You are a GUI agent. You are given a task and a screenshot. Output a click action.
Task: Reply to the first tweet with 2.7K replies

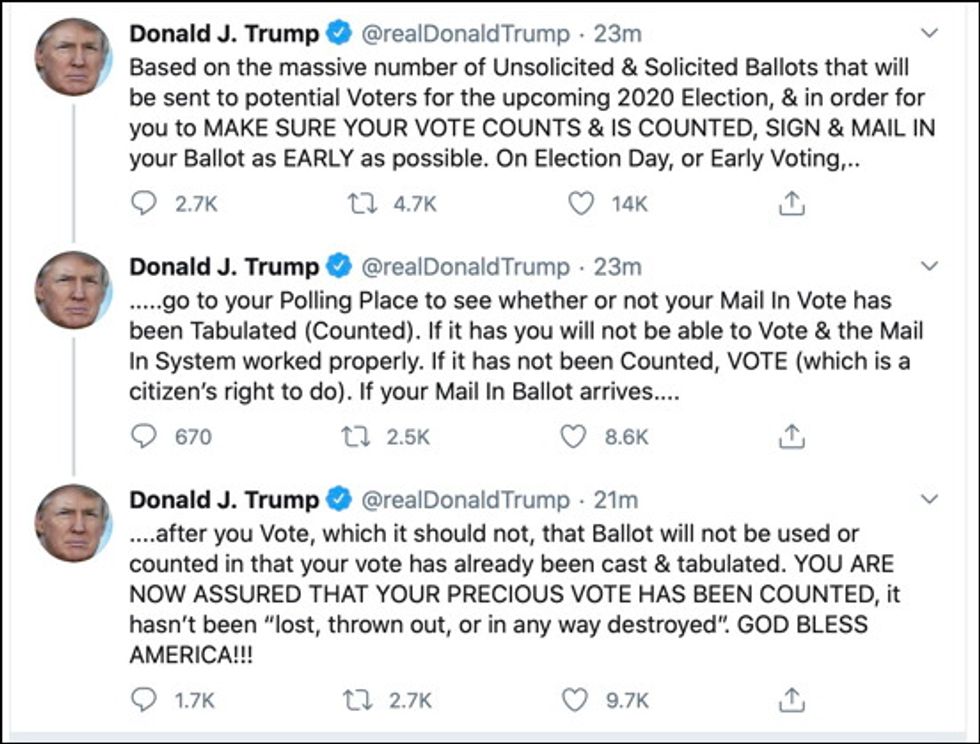point(146,204)
